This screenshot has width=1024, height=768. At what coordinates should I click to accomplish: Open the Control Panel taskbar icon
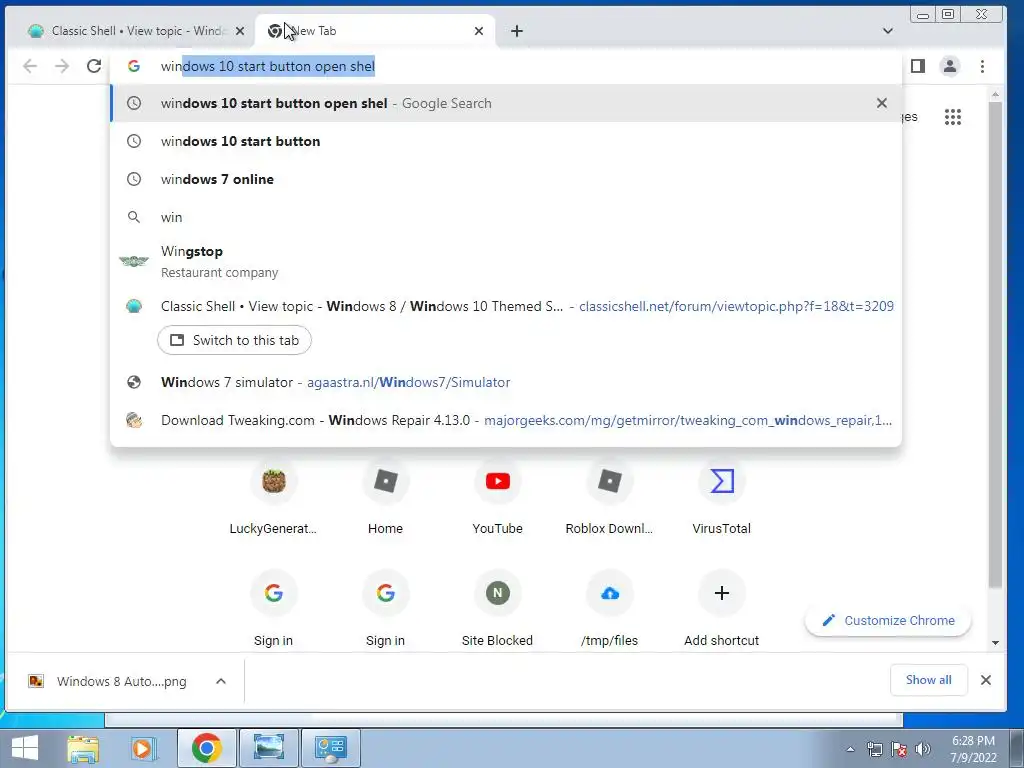coord(330,748)
